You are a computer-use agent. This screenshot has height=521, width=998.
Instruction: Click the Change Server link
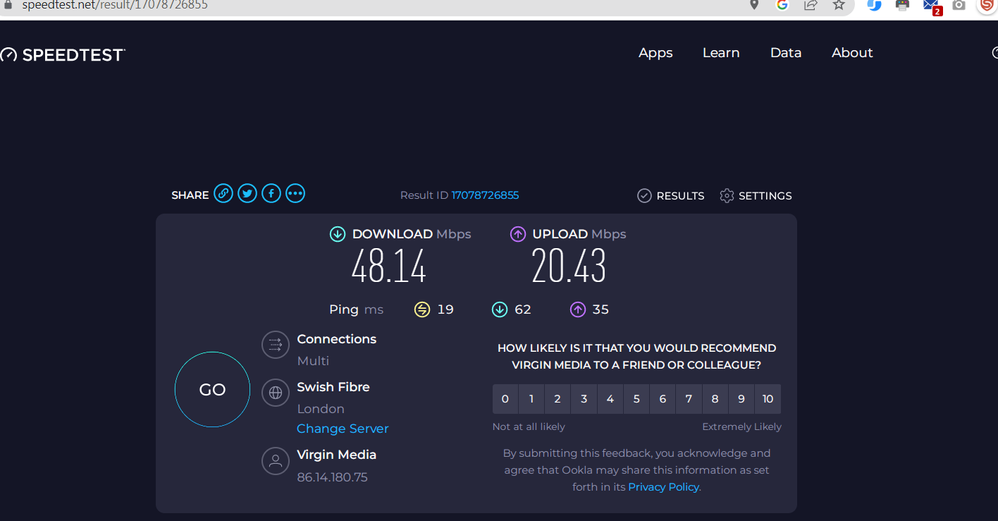pos(342,429)
